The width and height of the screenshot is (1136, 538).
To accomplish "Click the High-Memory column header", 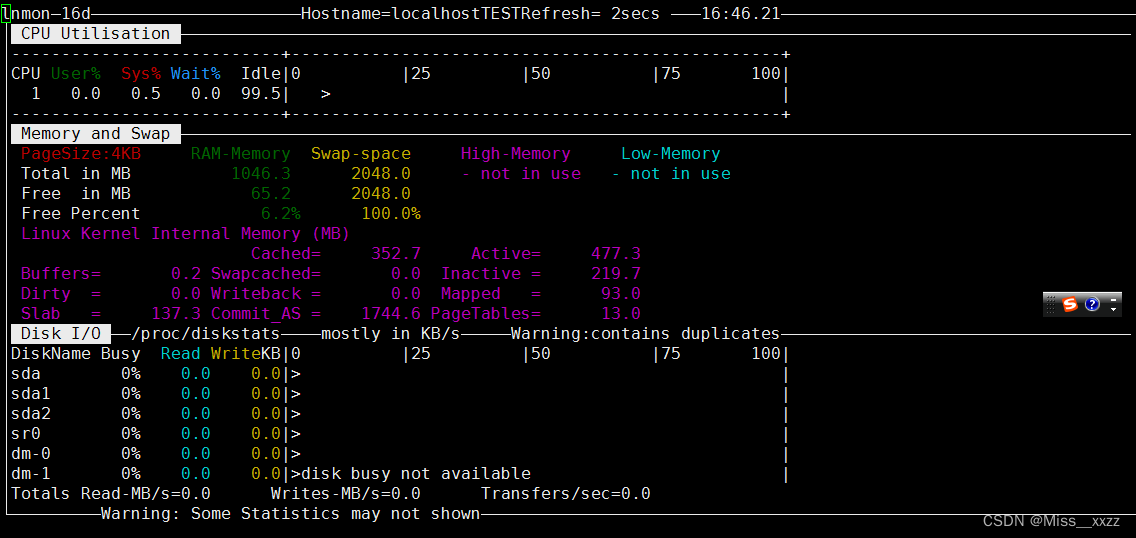I will (516, 154).
